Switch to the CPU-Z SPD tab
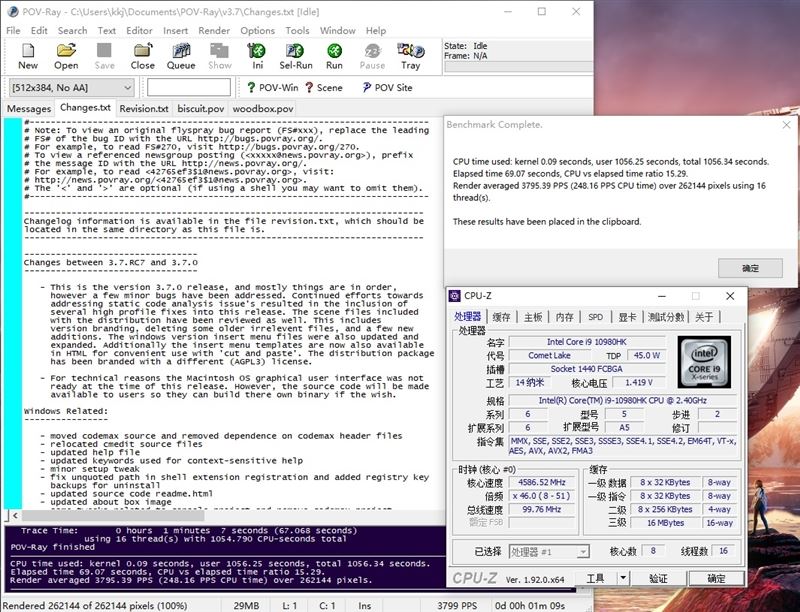Image resolution: width=800 pixels, height=612 pixels. [x=595, y=317]
